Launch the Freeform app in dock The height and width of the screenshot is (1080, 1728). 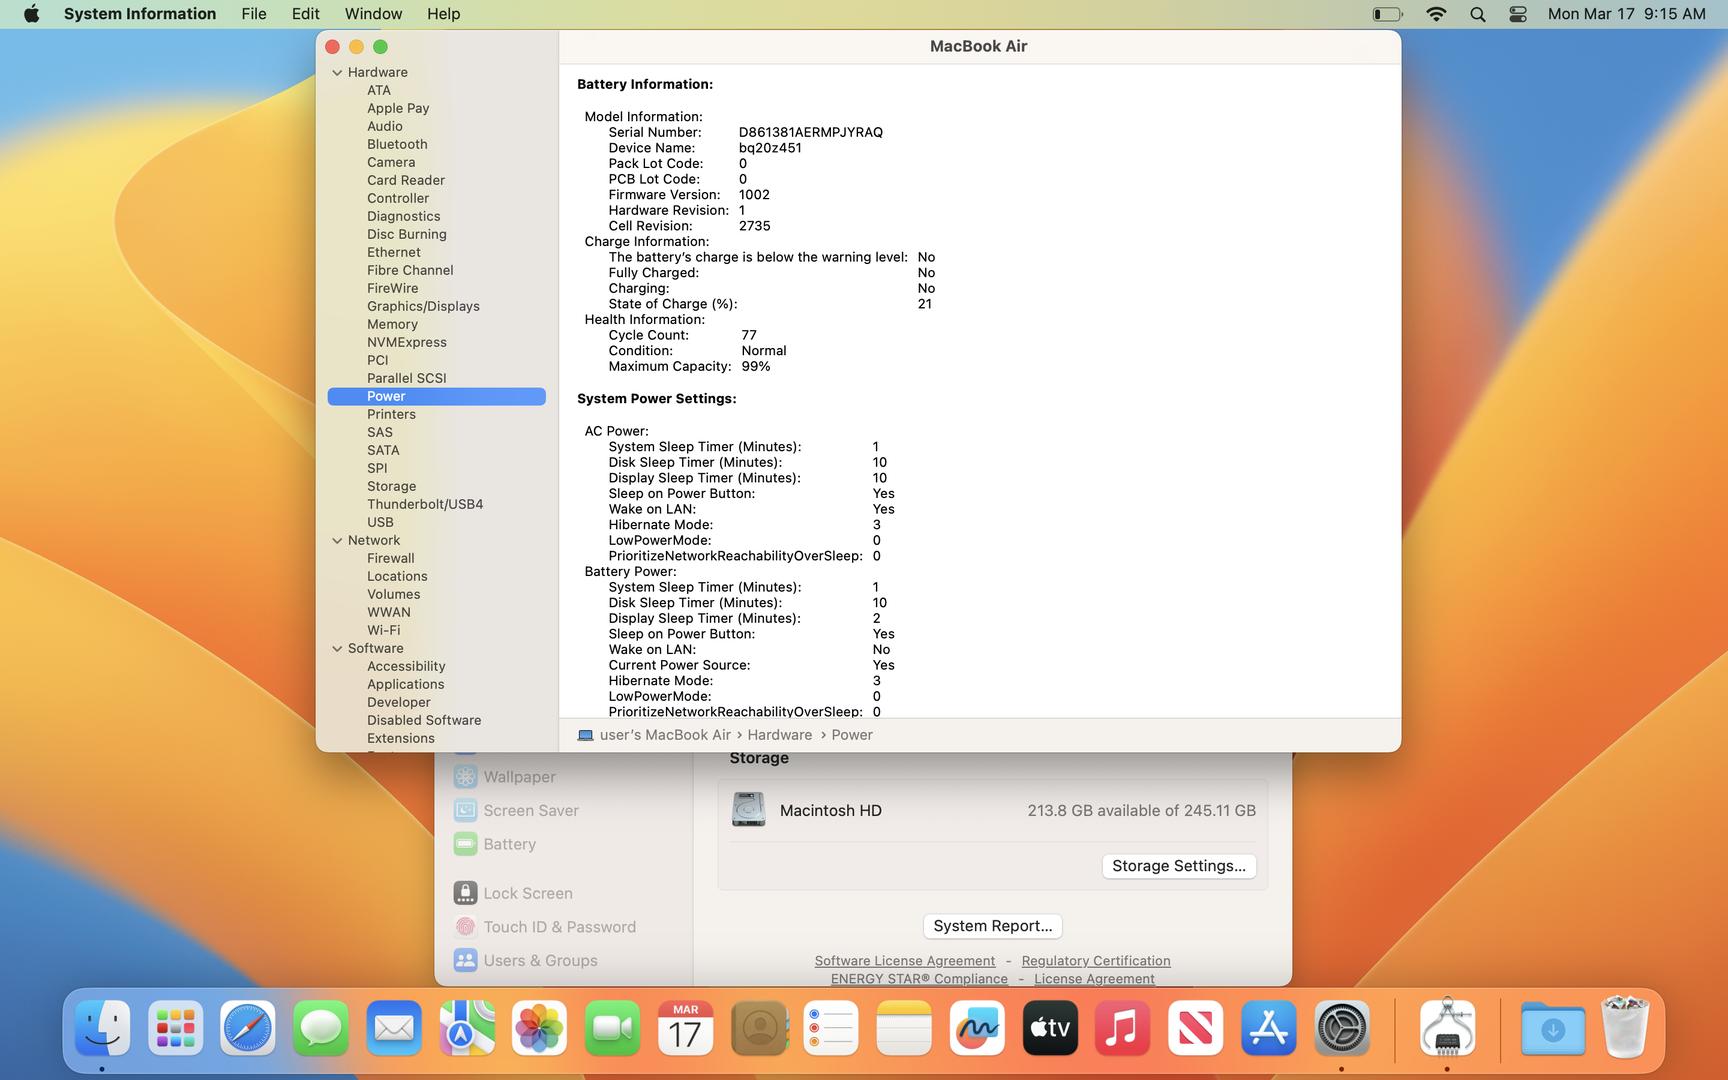pos(976,1028)
